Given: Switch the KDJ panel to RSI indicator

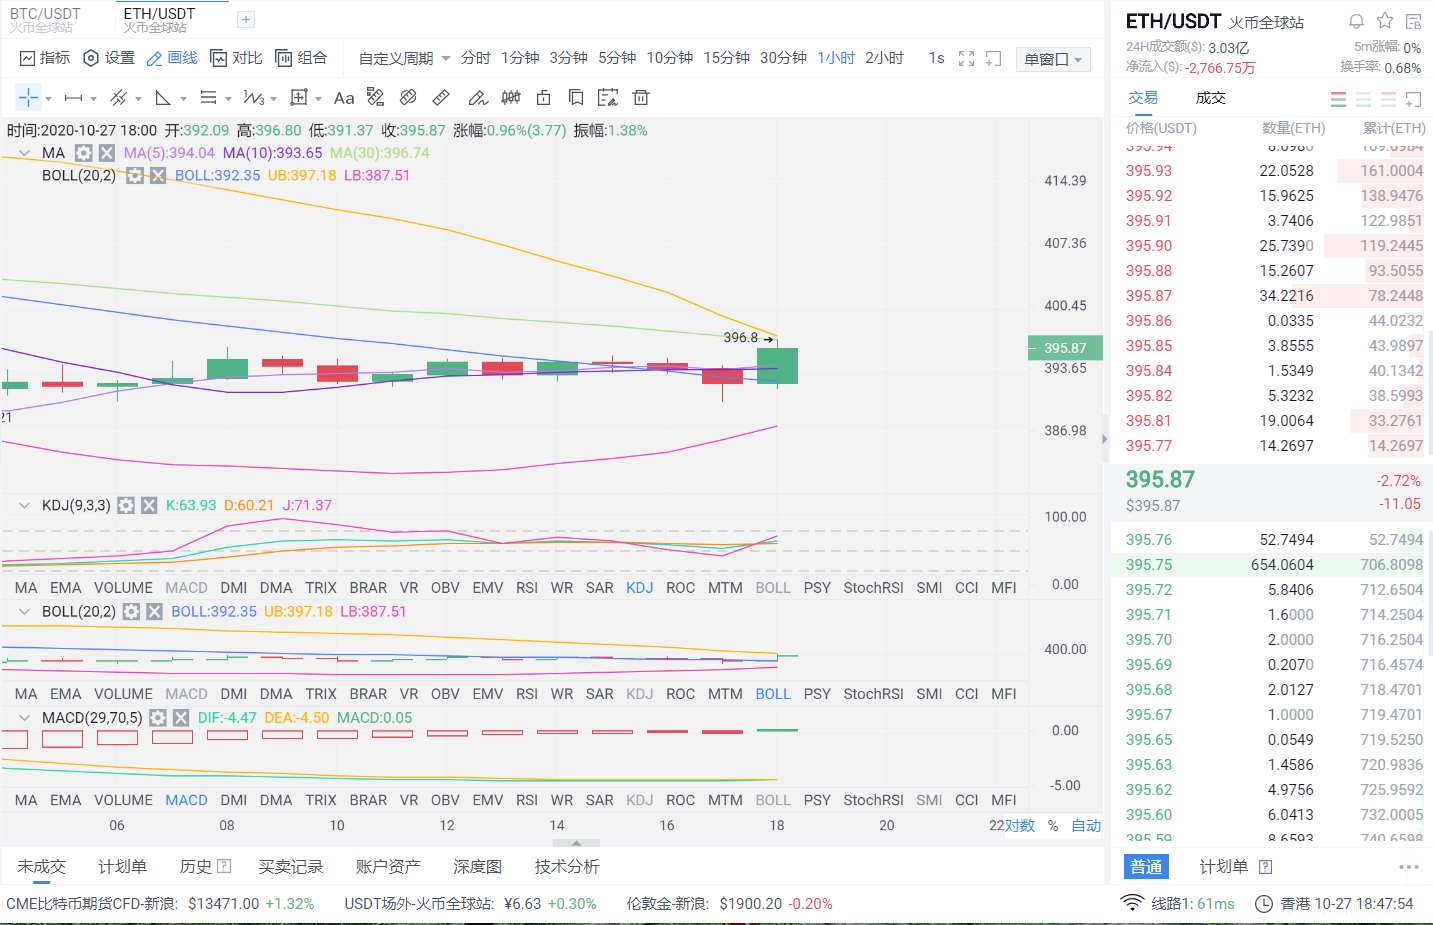Looking at the screenshot, I should coord(527,587).
